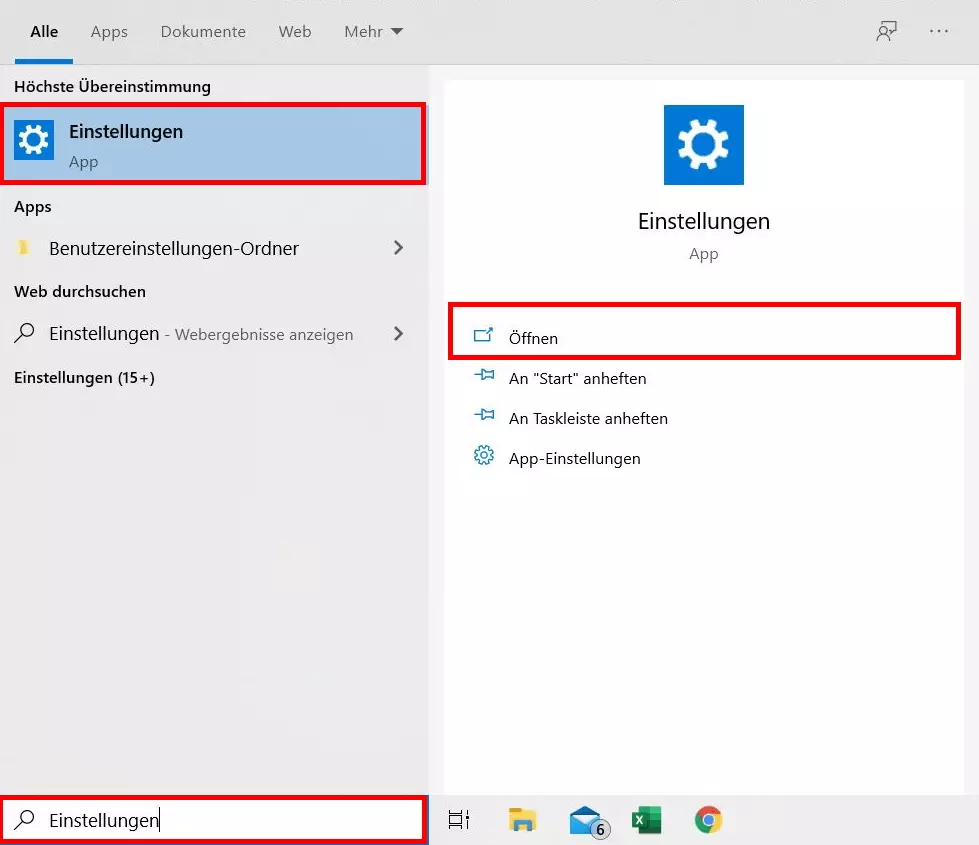Open File Explorer from the taskbar

click(522, 820)
